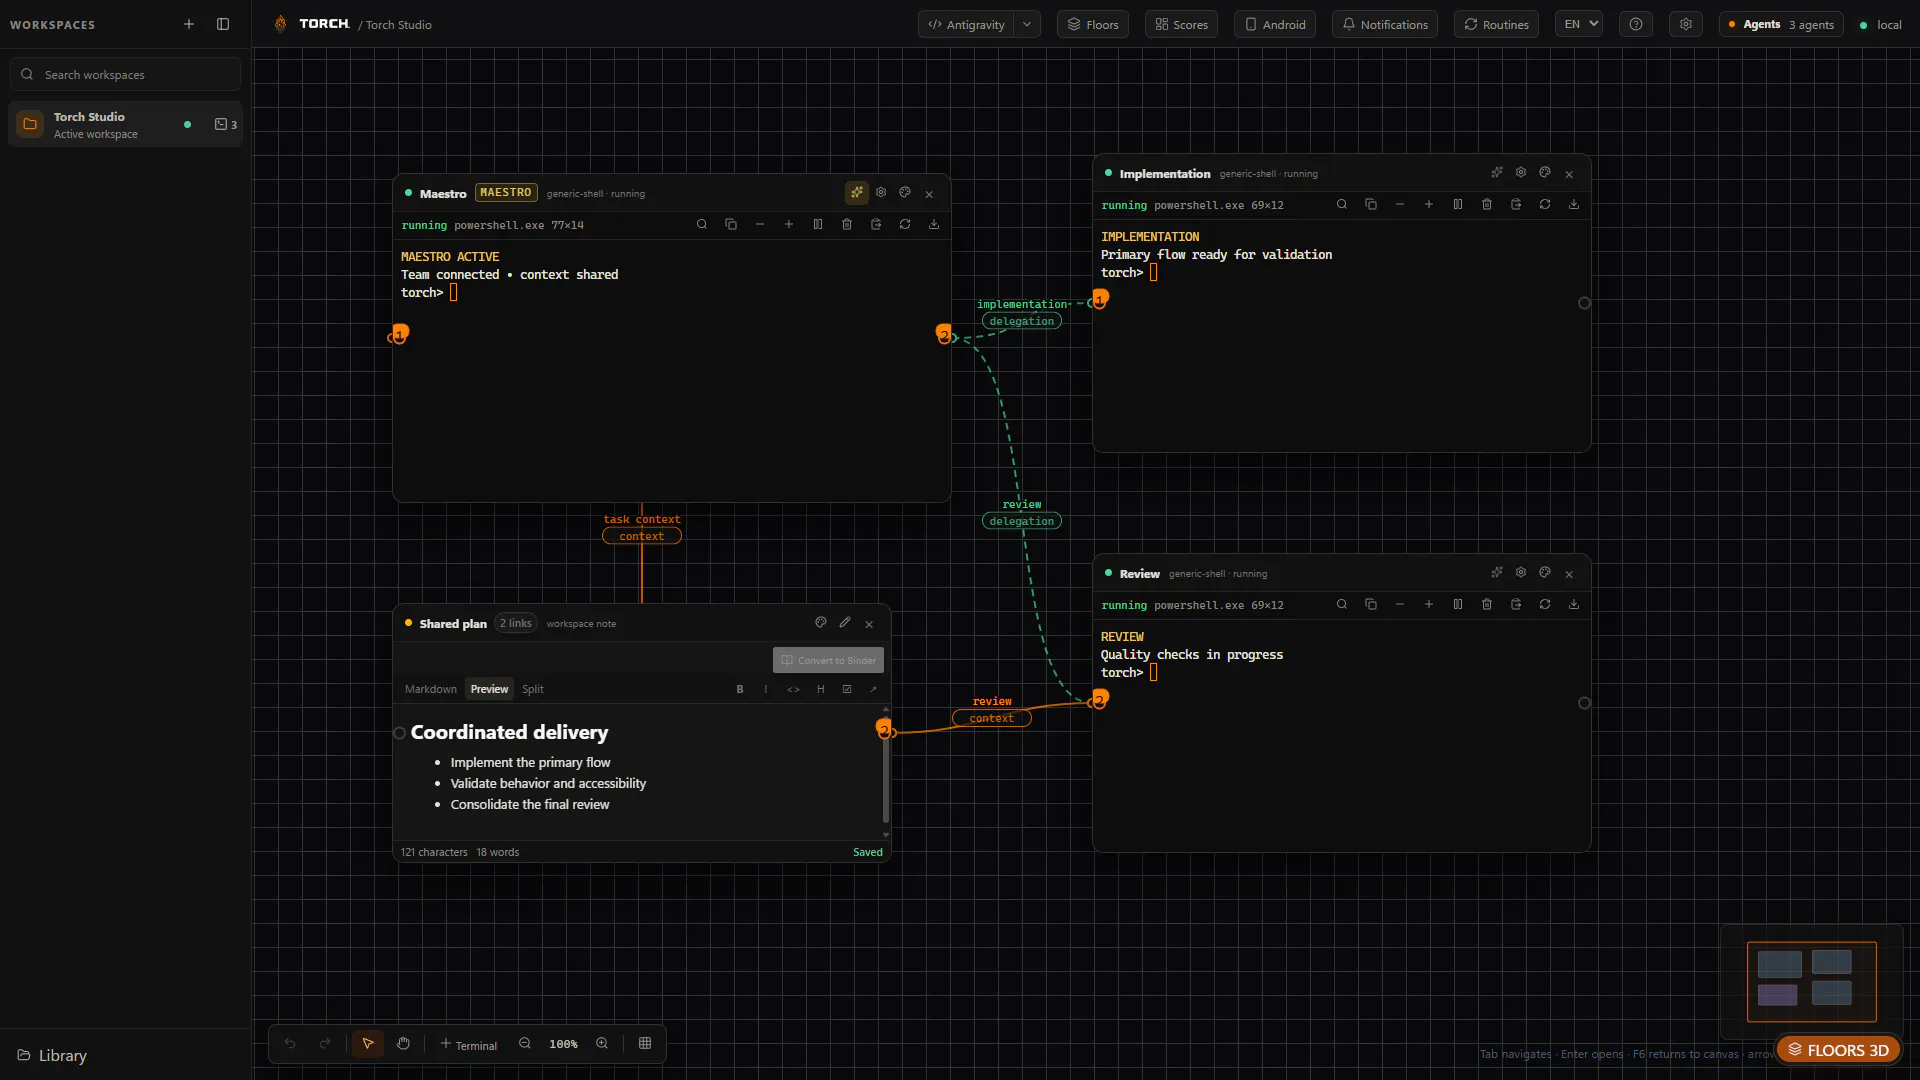Open global settings gear in top bar

tap(1686, 24)
